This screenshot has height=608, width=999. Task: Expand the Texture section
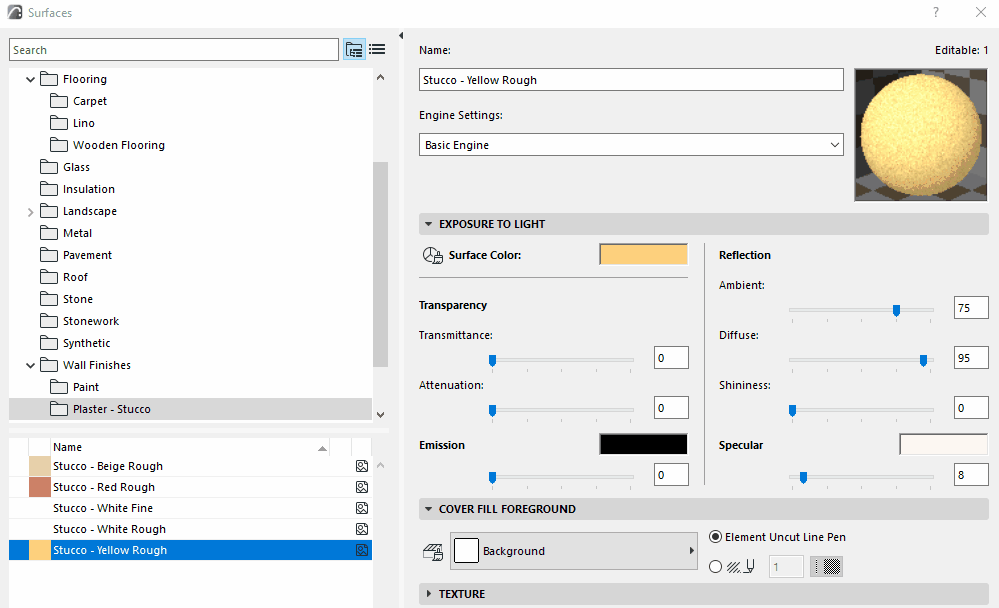[x=431, y=594]
